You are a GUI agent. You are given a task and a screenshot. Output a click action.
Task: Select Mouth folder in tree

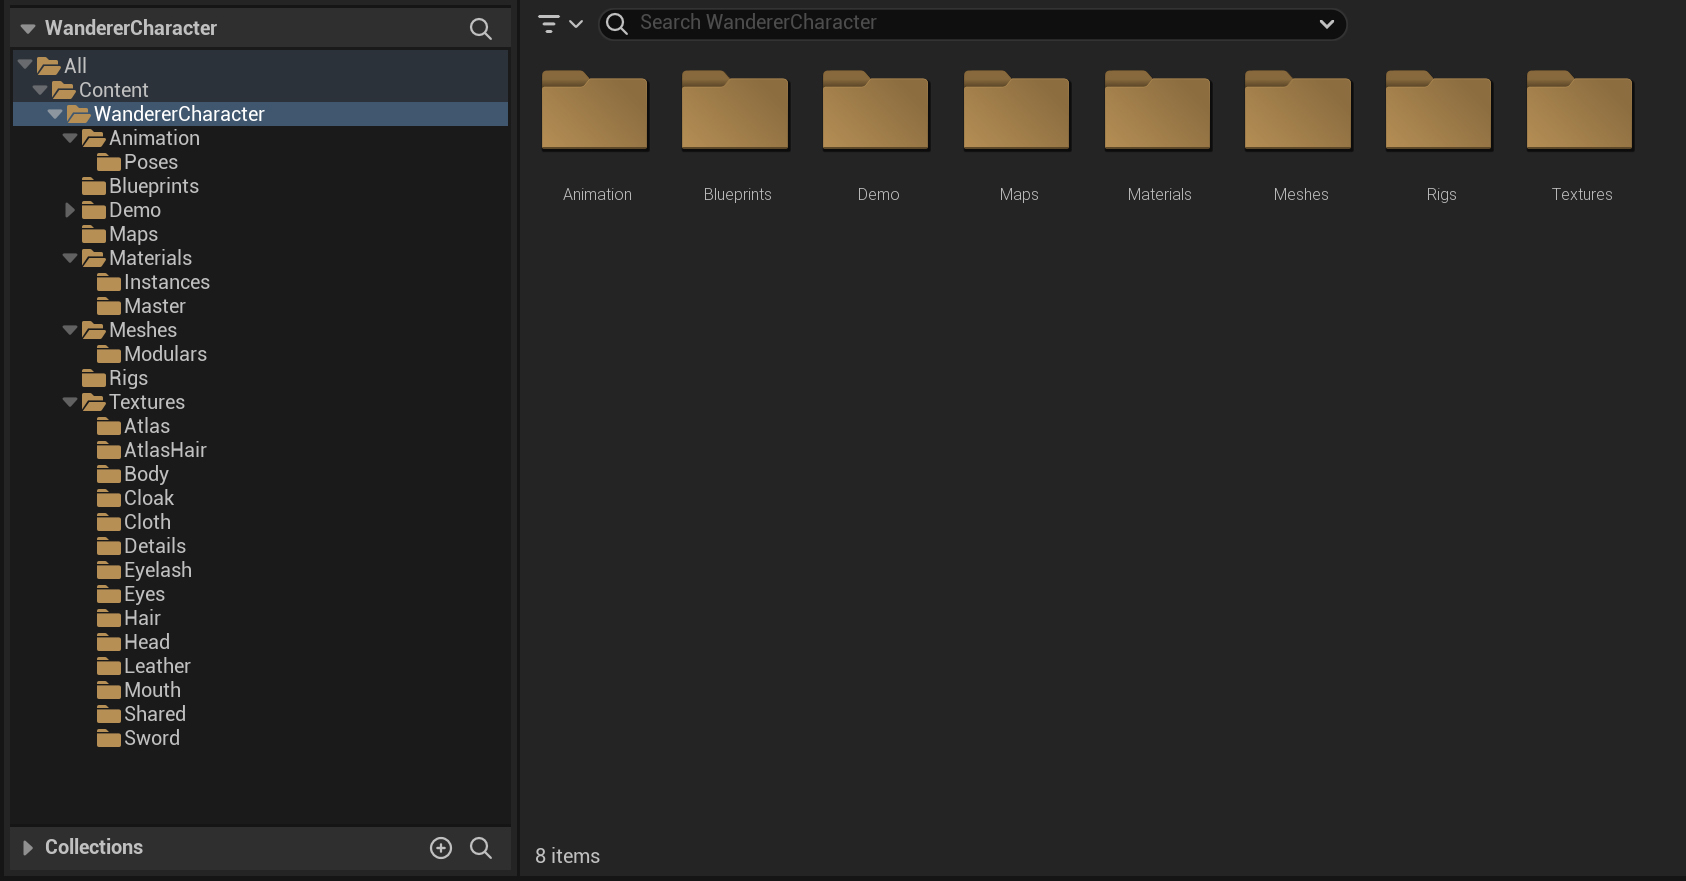click(139, 690)
